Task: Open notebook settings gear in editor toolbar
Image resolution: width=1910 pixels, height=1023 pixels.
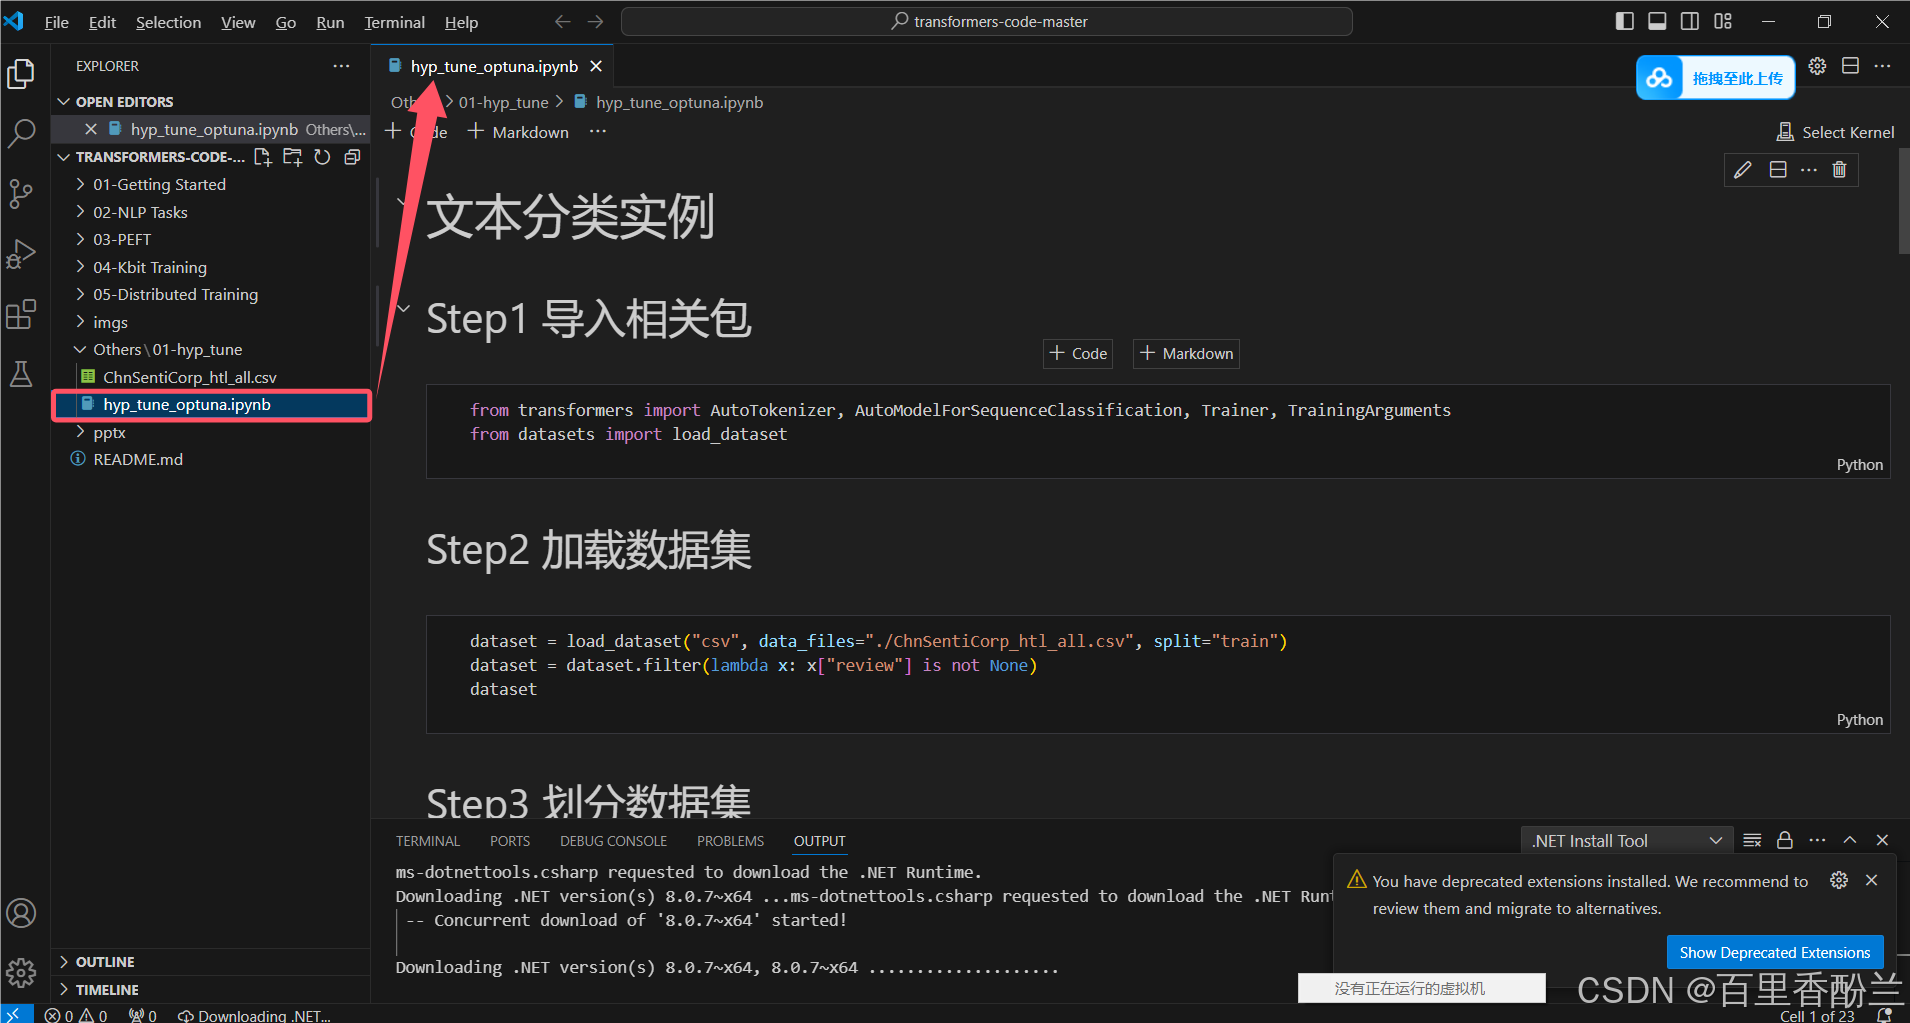Action: point(1818,66)
